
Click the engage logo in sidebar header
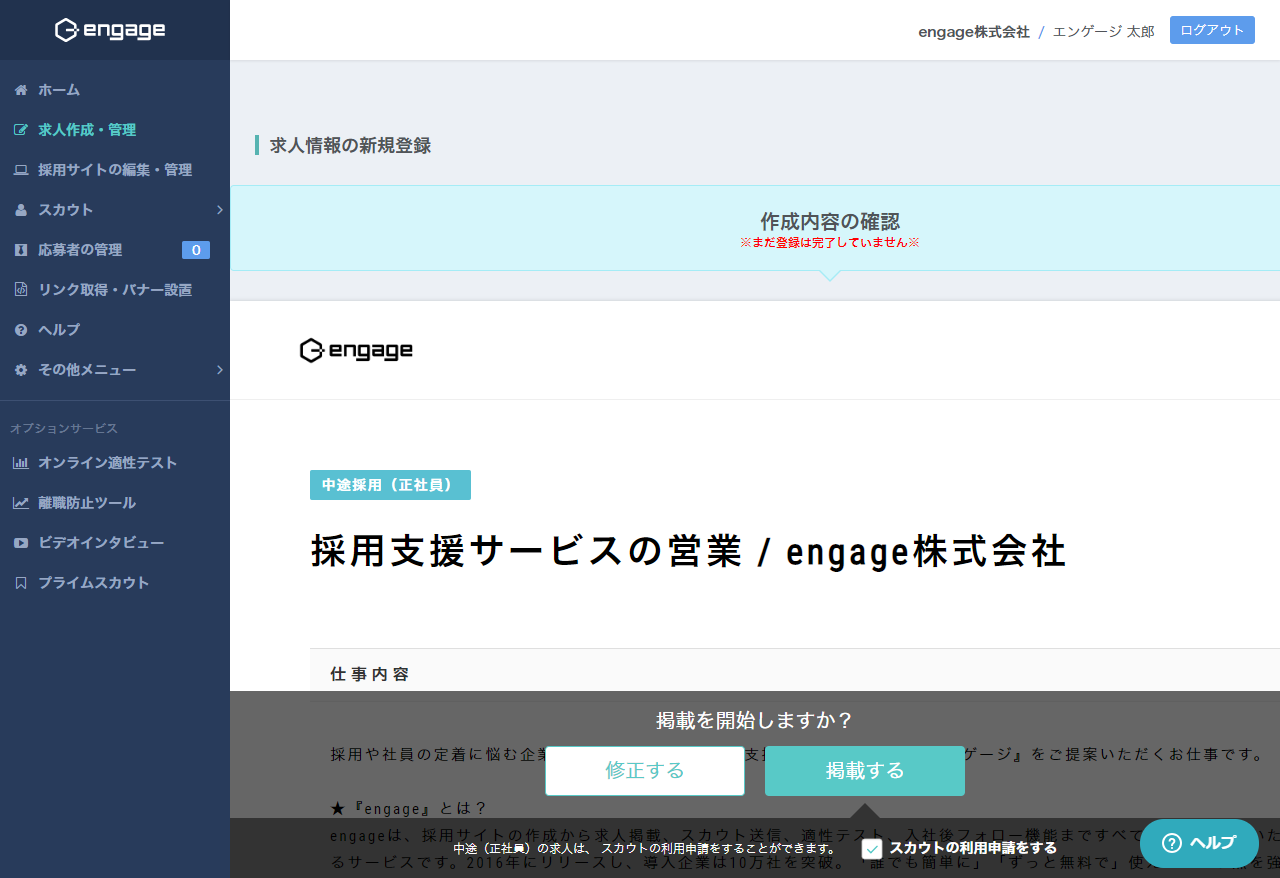pyautogui.click(x=110, y=30)
